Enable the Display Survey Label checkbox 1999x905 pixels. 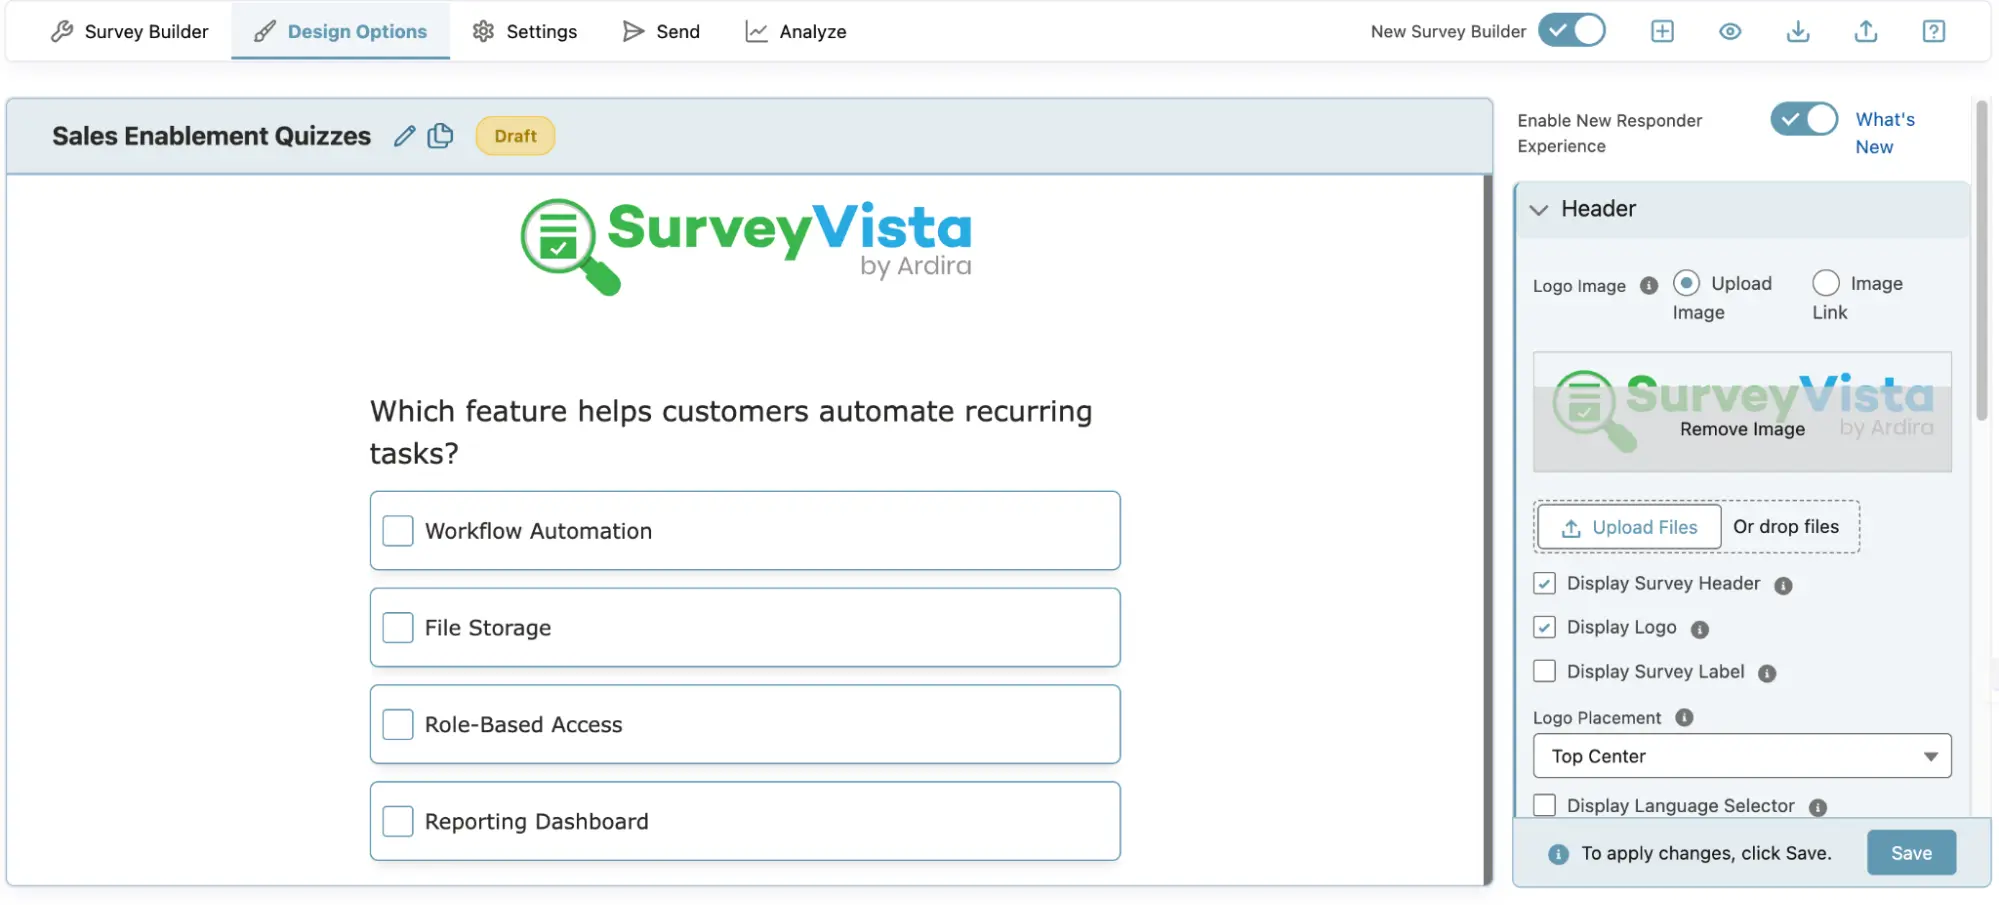point(1545,671)
